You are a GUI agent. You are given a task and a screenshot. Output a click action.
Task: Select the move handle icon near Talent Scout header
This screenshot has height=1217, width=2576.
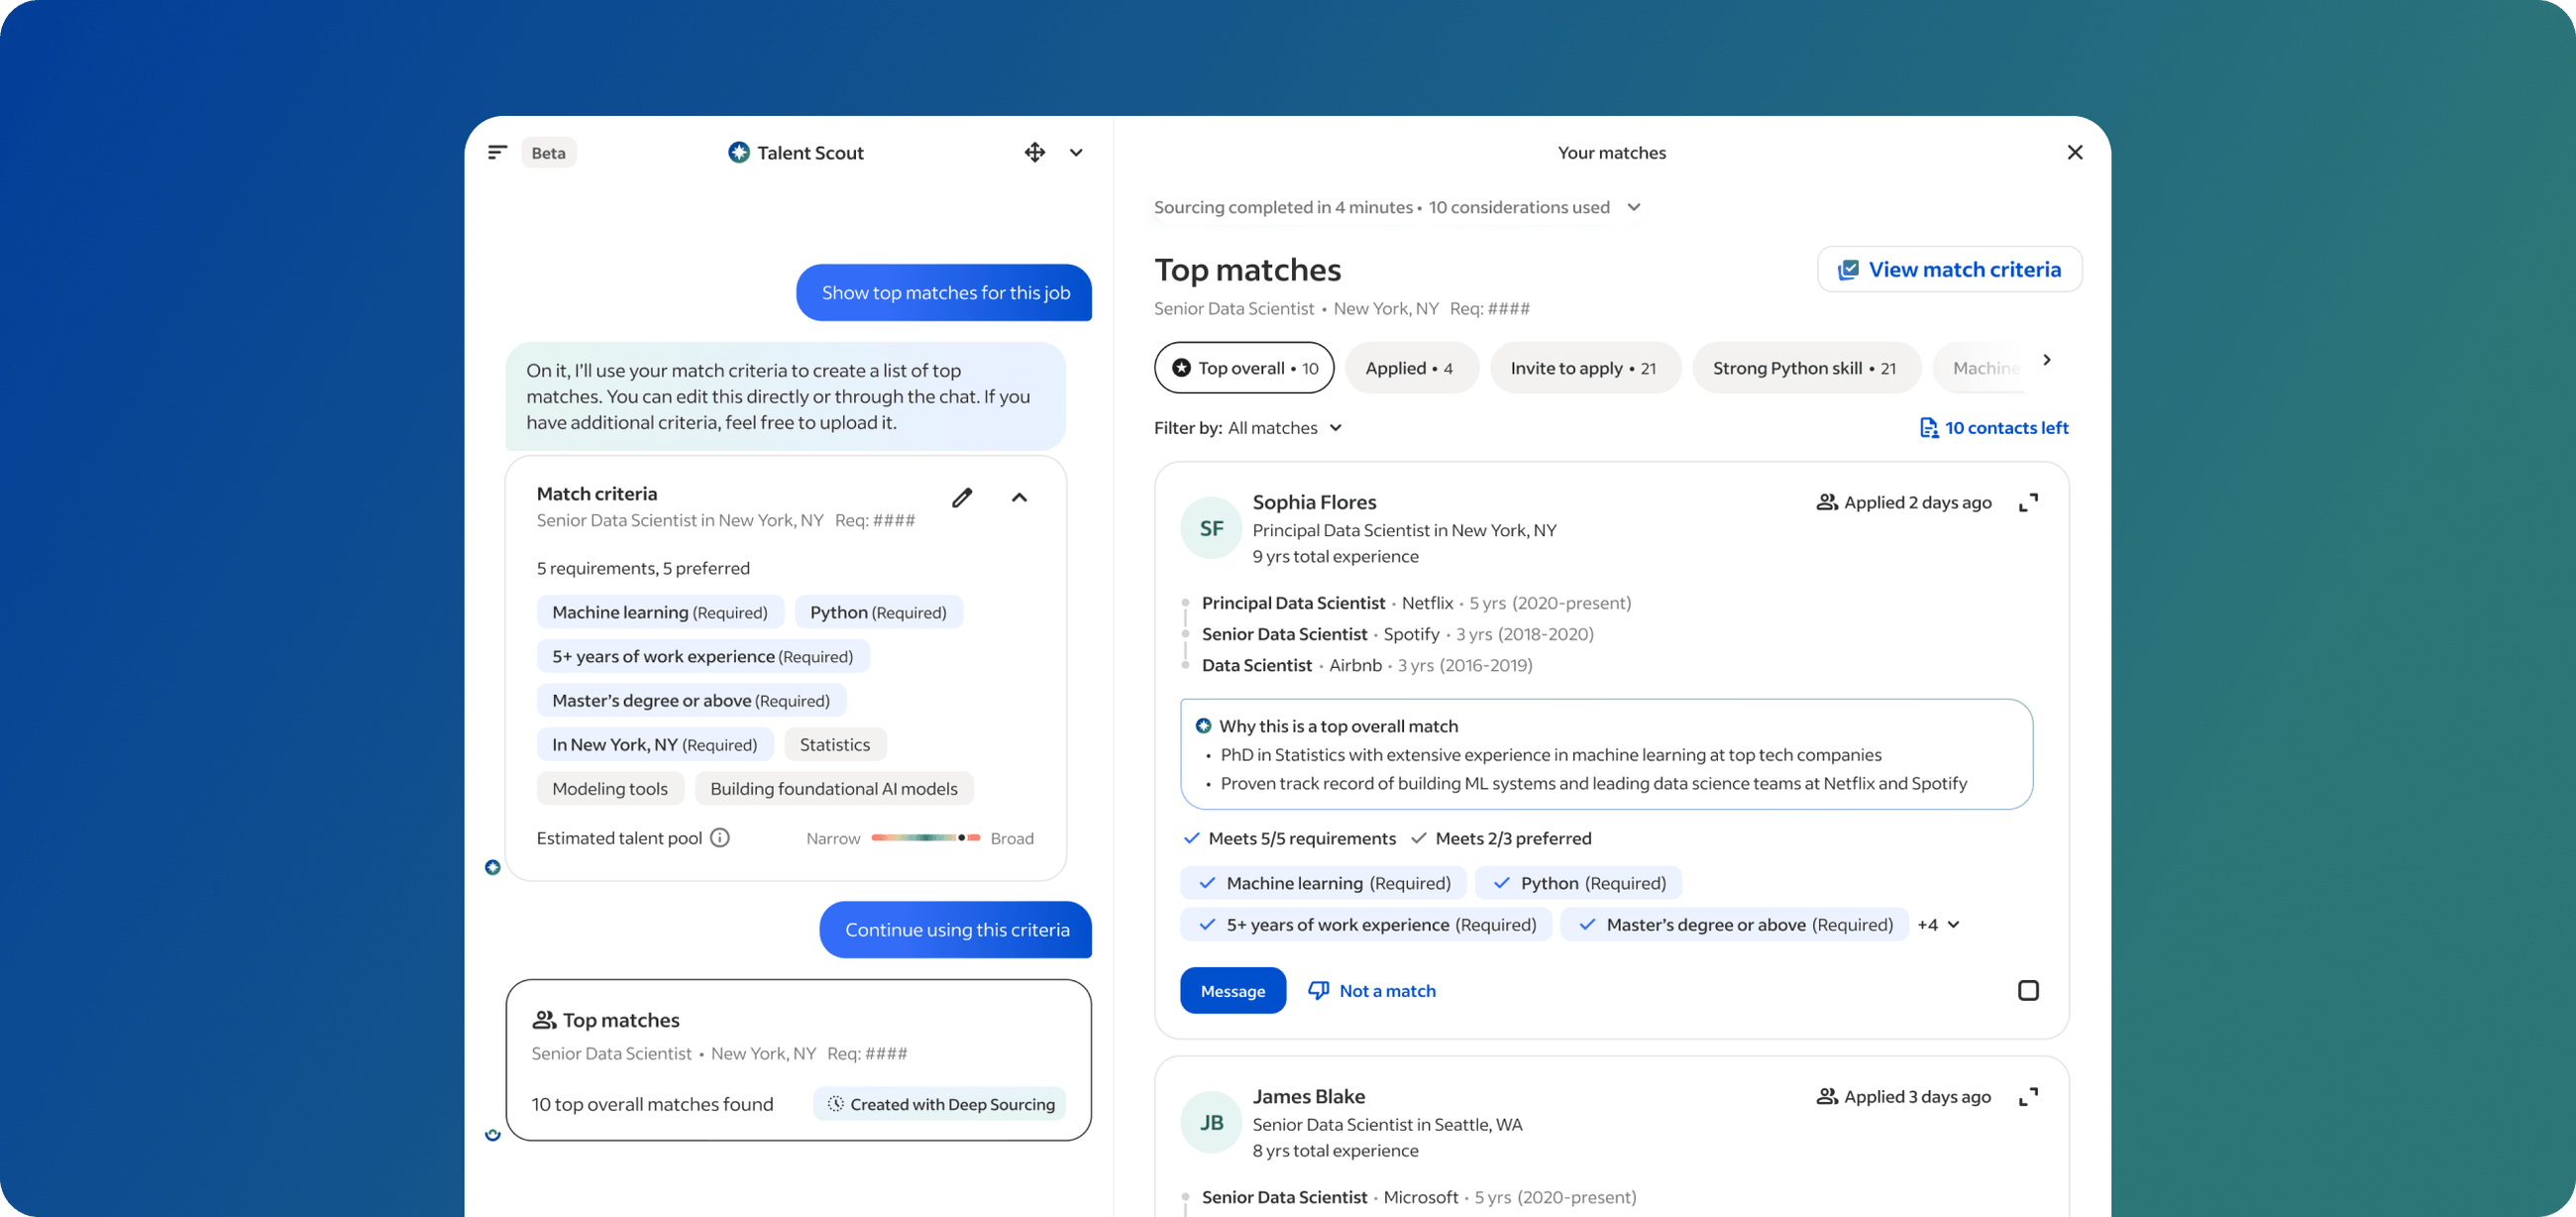tap(1034, 152)
